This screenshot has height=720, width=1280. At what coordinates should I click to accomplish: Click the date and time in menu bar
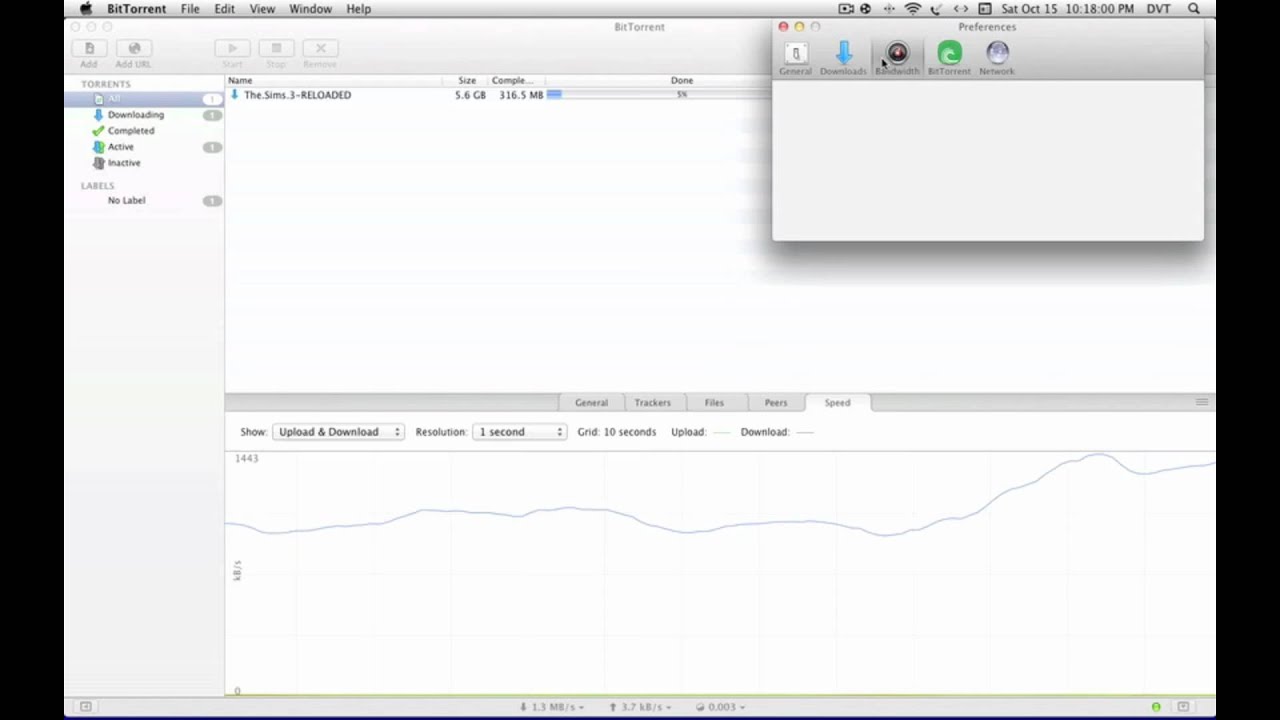[1068, 9]
